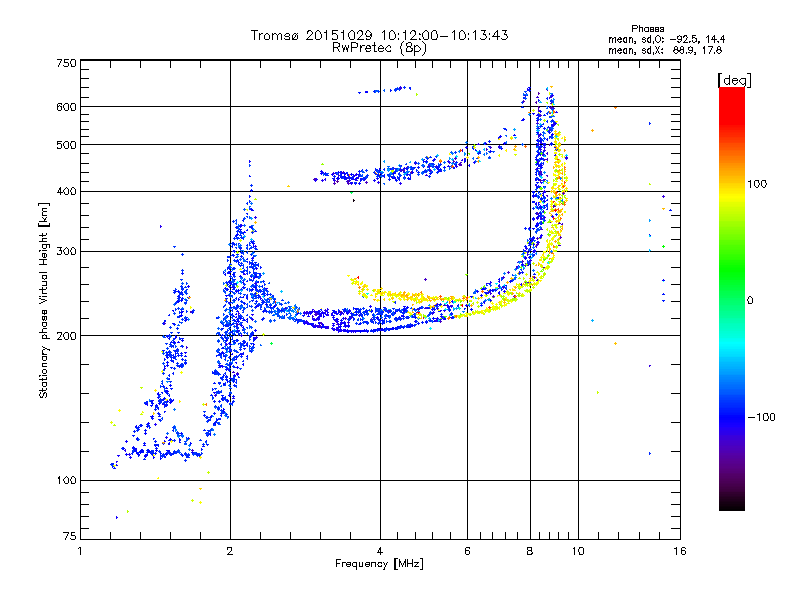The width and height of the screenshot is (800, 600).
Task: Click the black bottom of the colorbar
Action: (732, 503)
